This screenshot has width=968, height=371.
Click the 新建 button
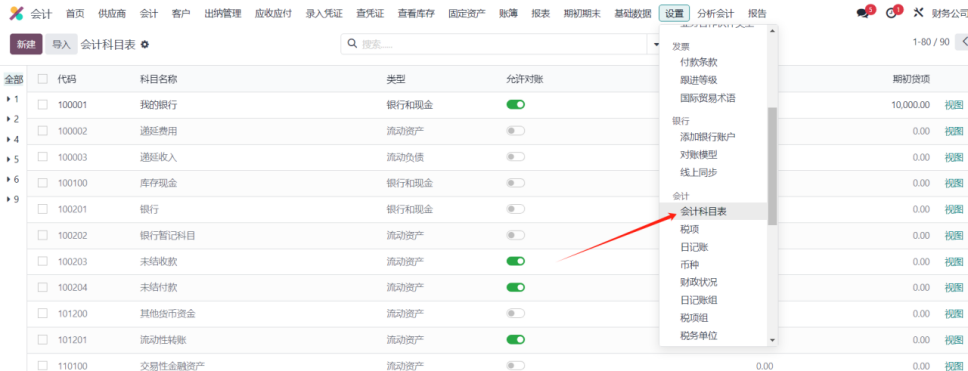(x=26, y=44)
